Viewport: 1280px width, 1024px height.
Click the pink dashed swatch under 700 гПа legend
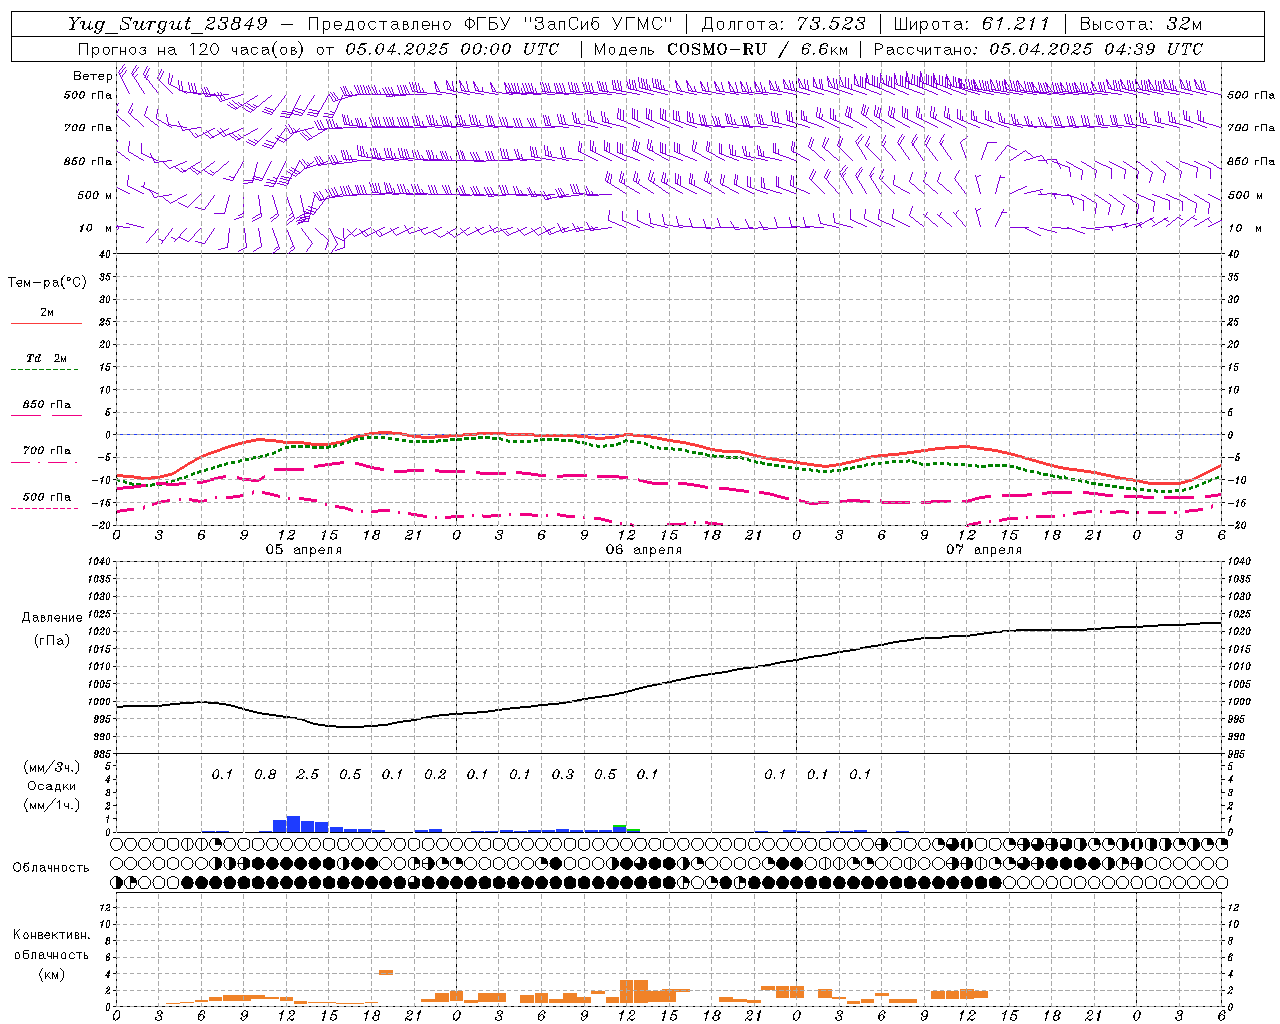(44, 462)
